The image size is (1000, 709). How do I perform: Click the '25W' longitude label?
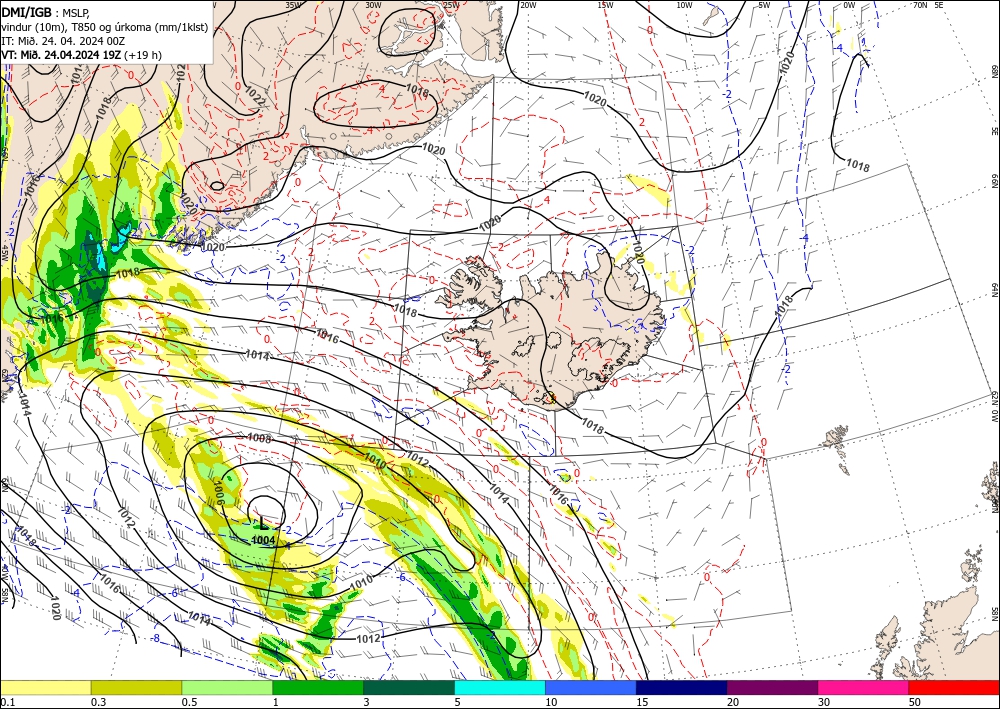click(x=451, y=5)
